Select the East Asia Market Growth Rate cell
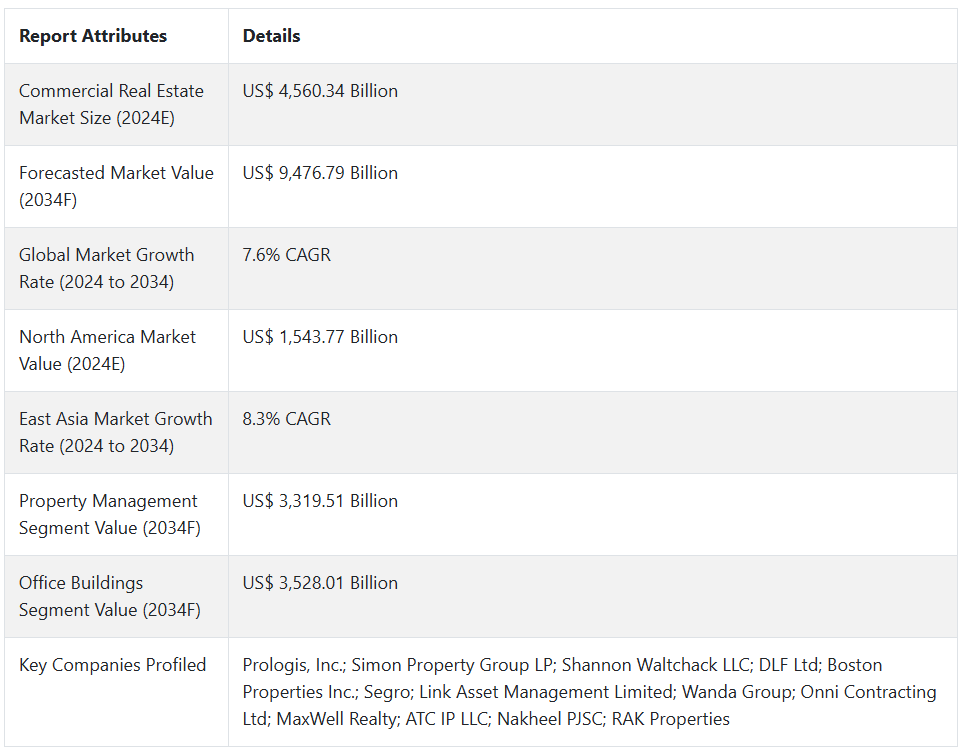This screenshot has height=754, width=962. pyautogui.click(x=115, y=432)
